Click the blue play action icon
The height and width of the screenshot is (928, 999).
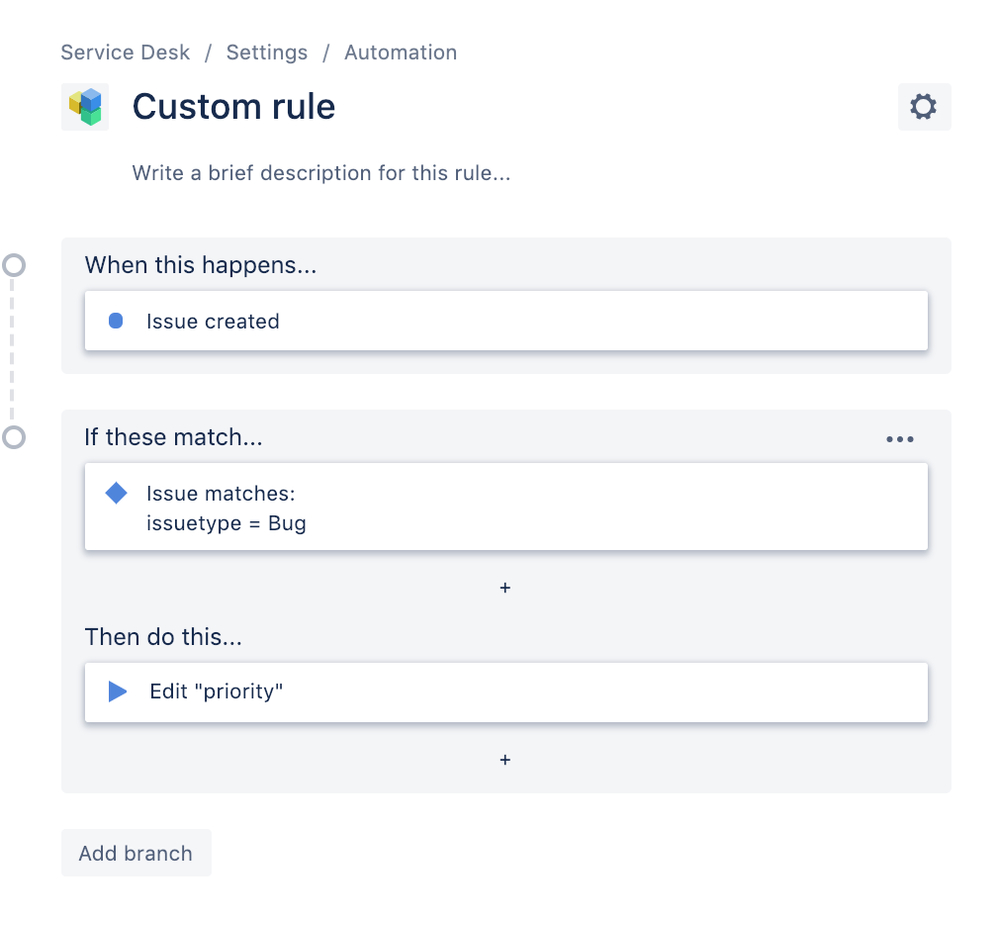[x=115, y=691]
